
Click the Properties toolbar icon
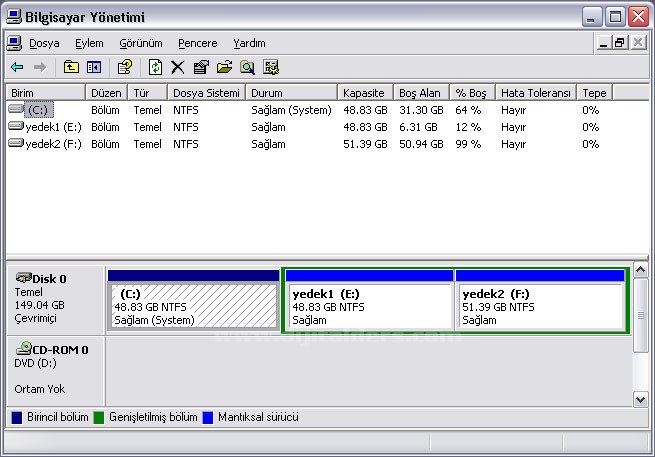pos(201,67)
